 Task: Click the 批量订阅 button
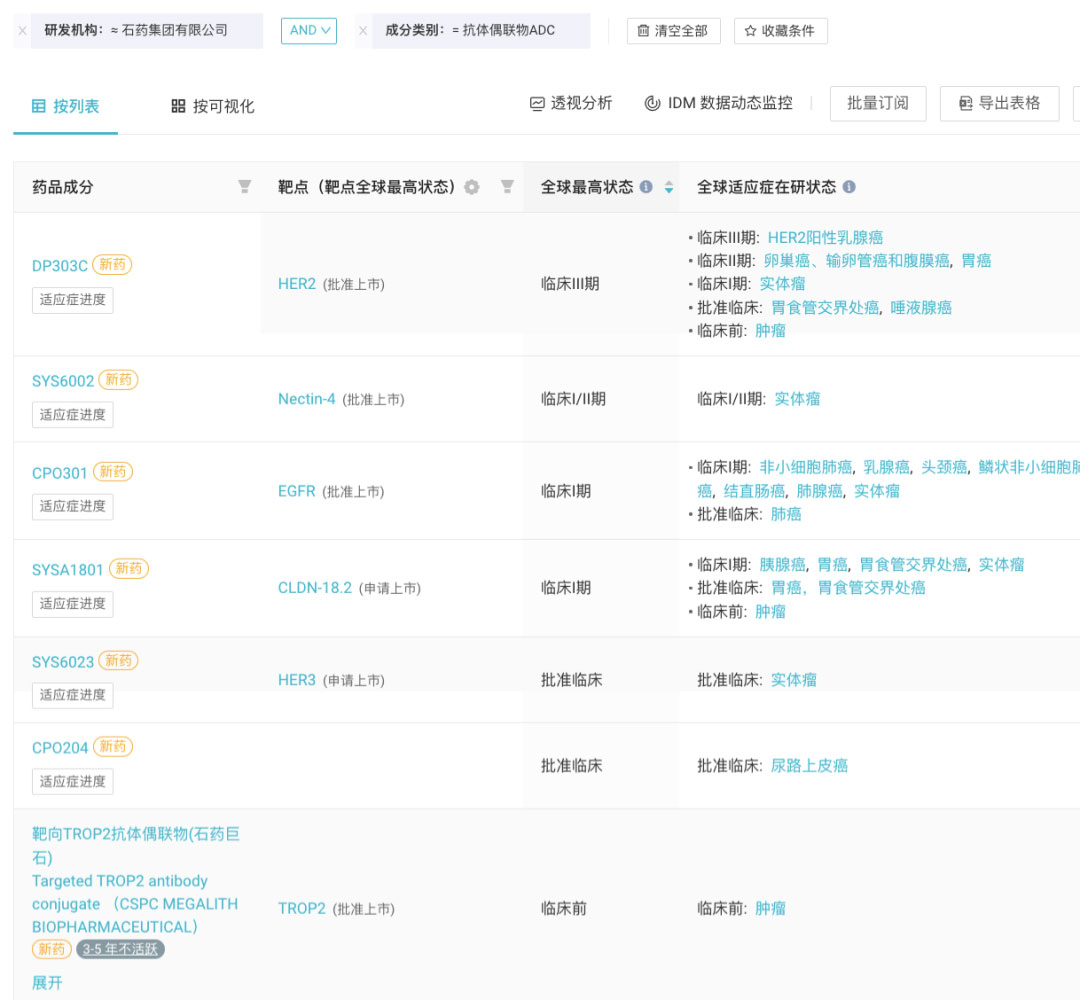pos(878,103)
